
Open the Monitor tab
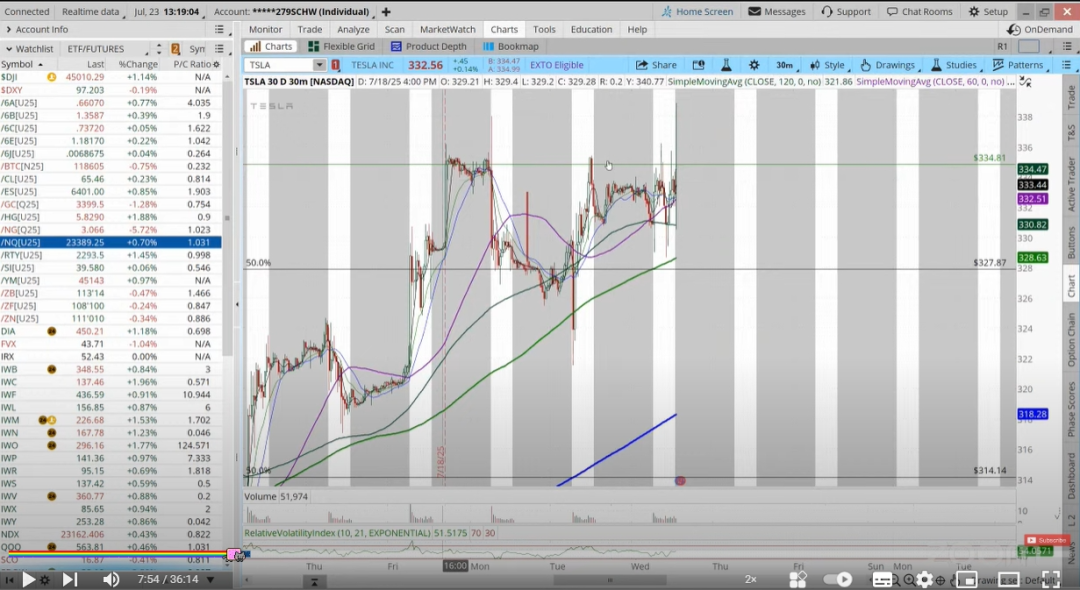(x=265, y=30)
